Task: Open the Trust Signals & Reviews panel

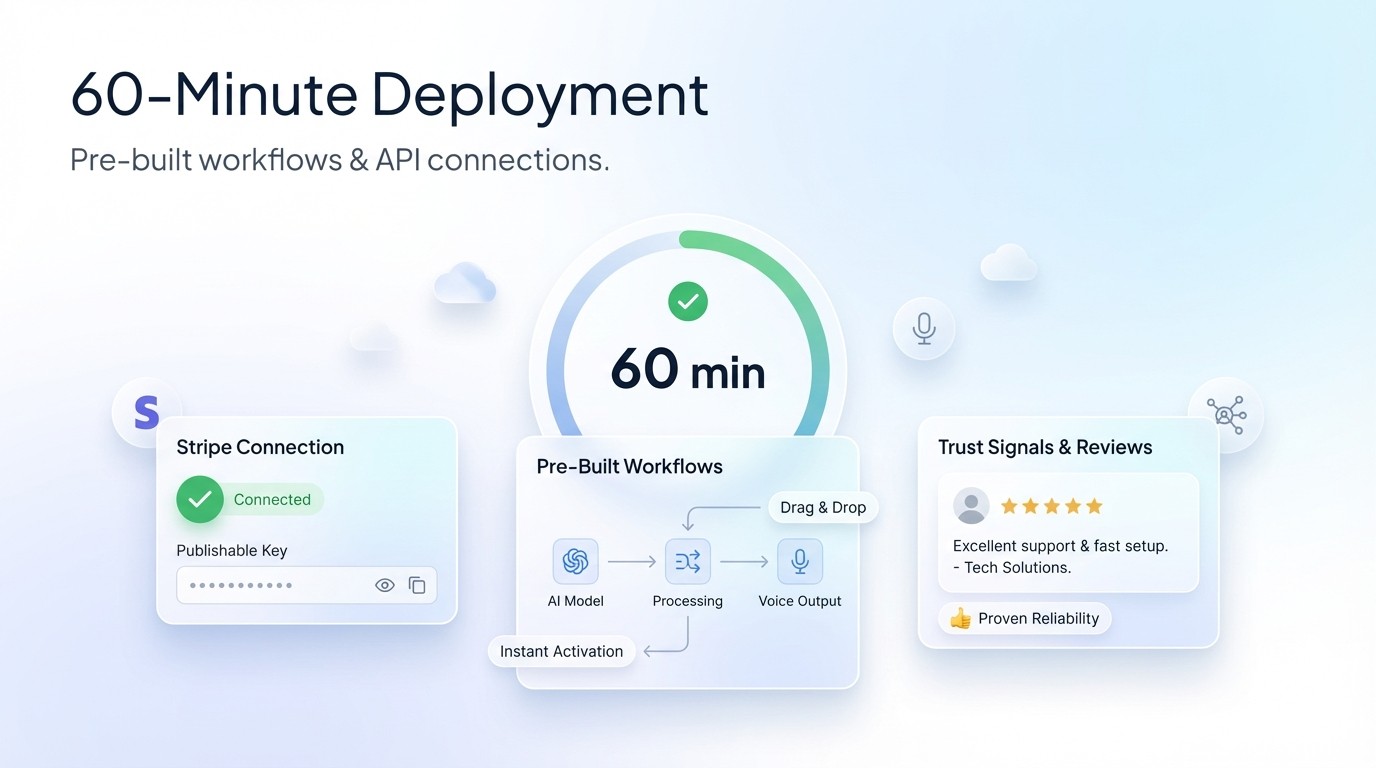Action: tap(1044, 447)
